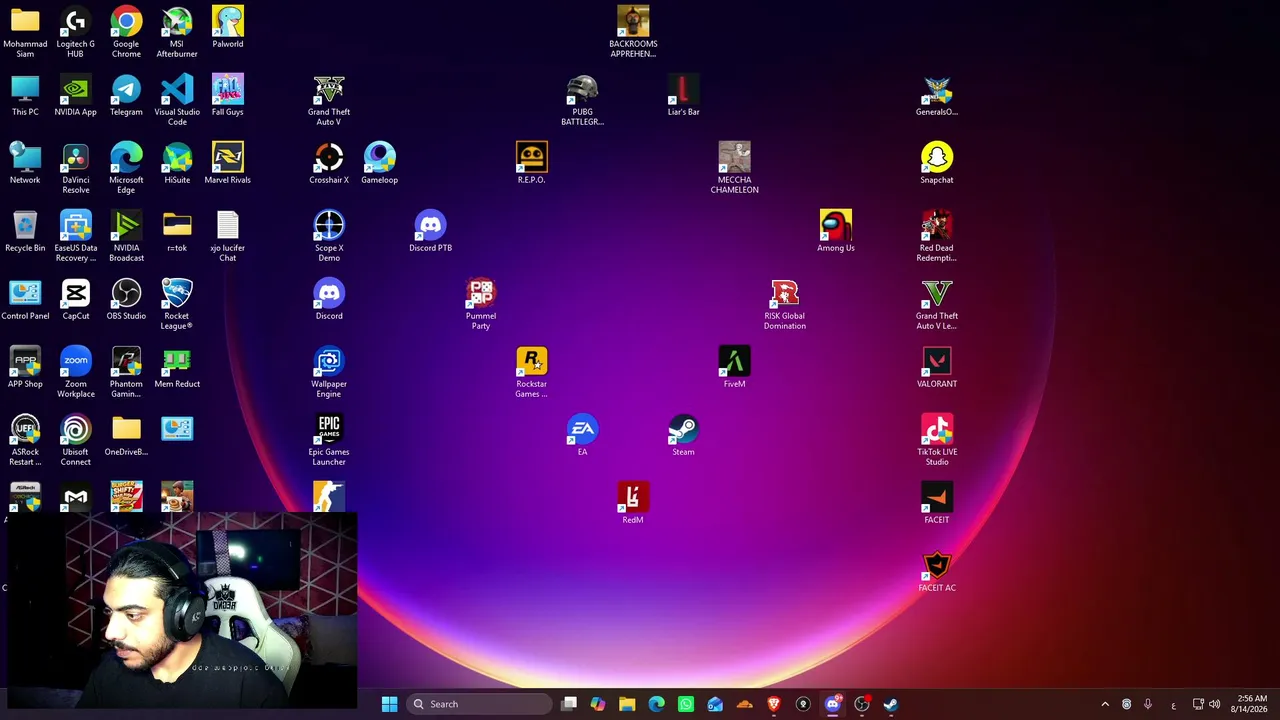Click the Discord desktop shortcut

click(x=329, y=299)
